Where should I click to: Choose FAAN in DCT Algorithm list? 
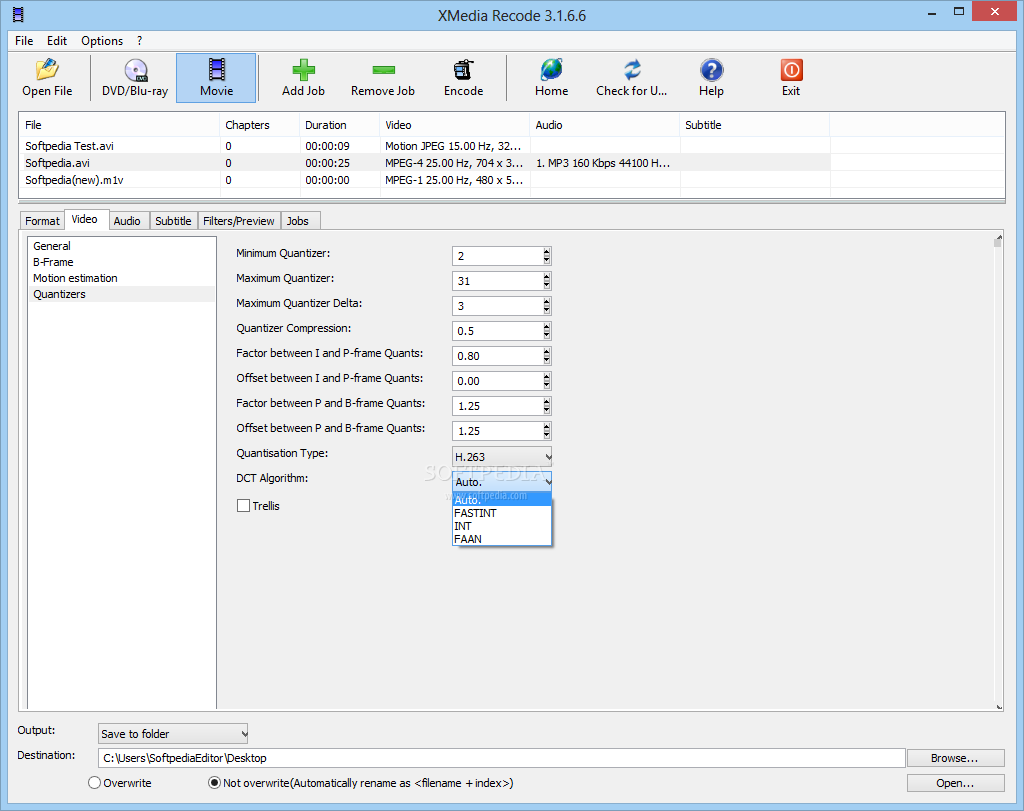[502, 539]
